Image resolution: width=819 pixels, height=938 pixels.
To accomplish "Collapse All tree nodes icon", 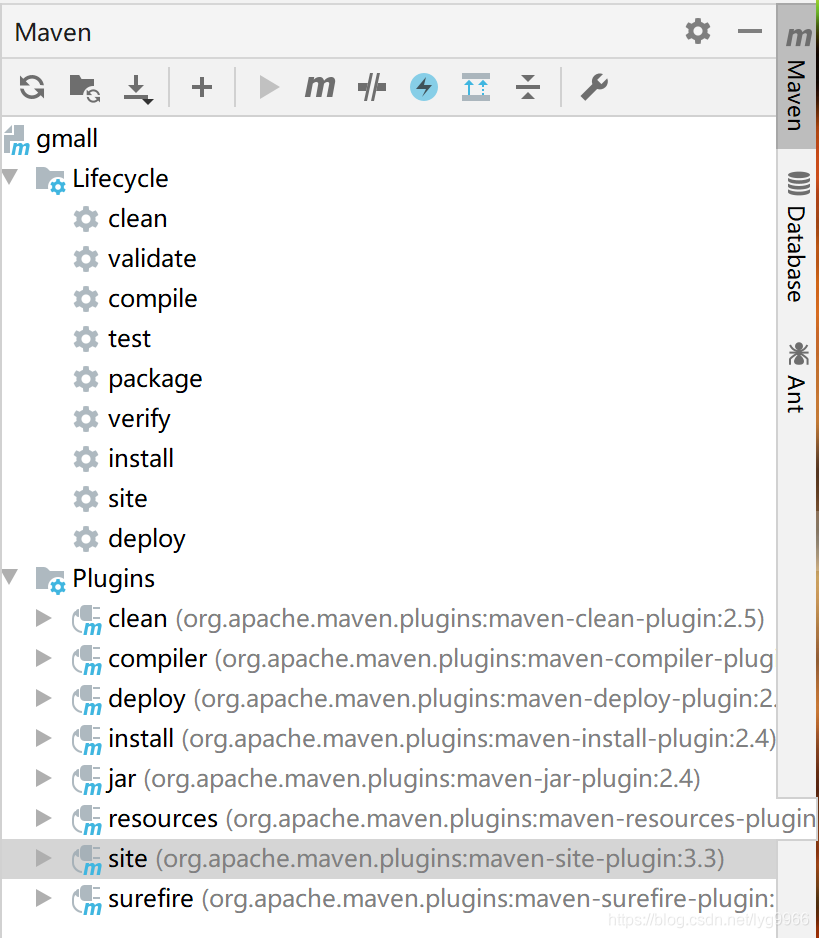I will tap(528, 87).
